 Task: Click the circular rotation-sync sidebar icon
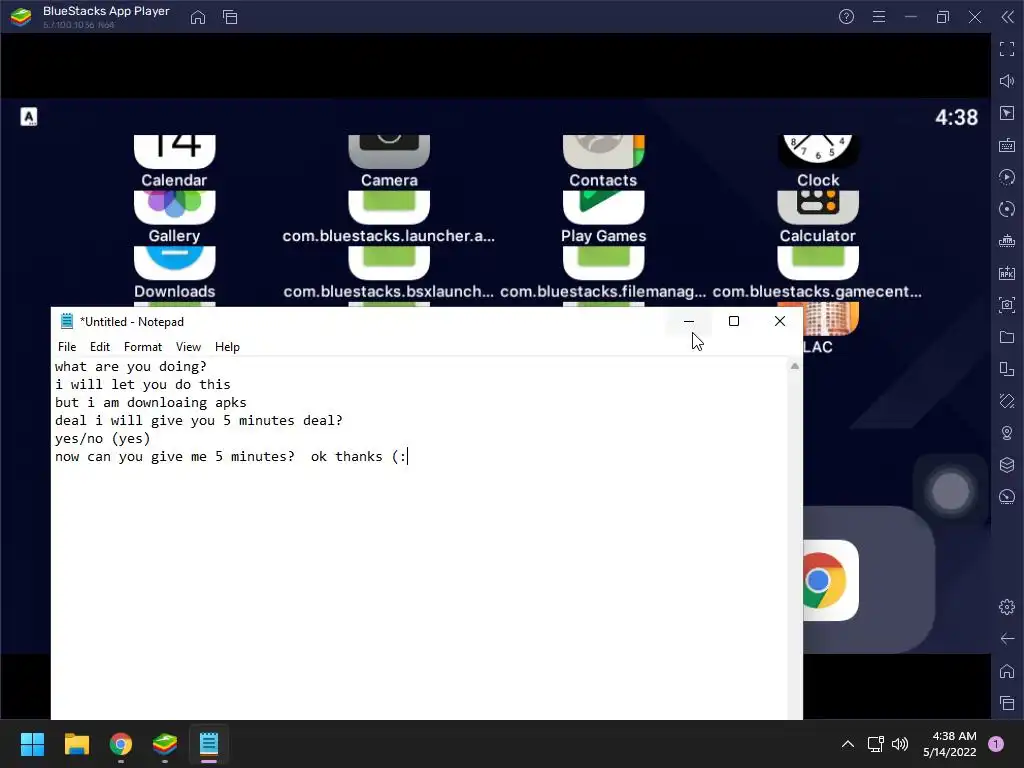(x=1006, y=209)
